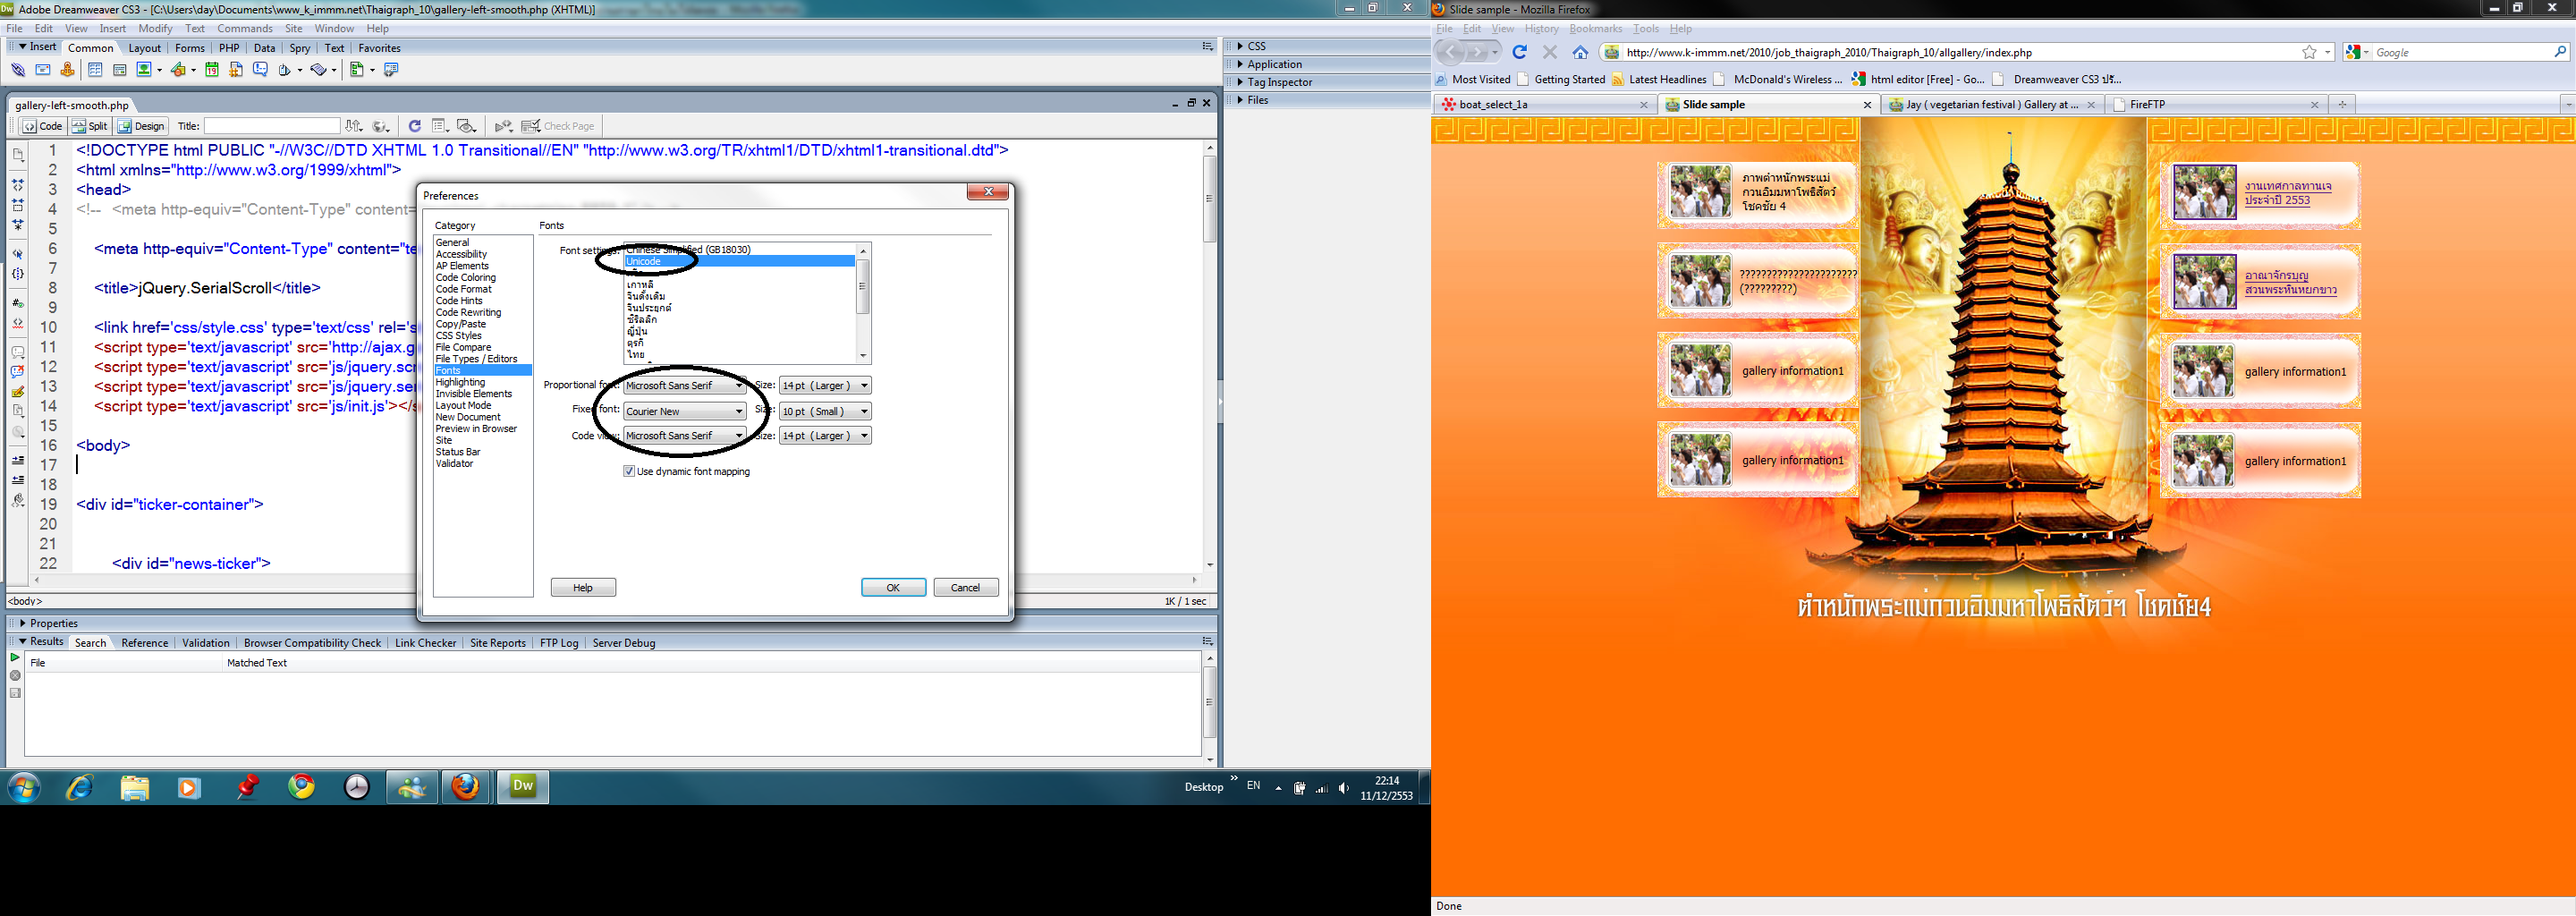Open Preview in Browser globe icon

pyautogui.click(x=381, y=126)
